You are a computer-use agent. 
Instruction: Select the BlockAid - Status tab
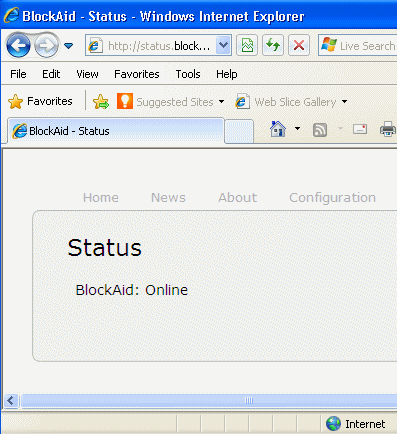pyautogui.click(x=116, y=131)
